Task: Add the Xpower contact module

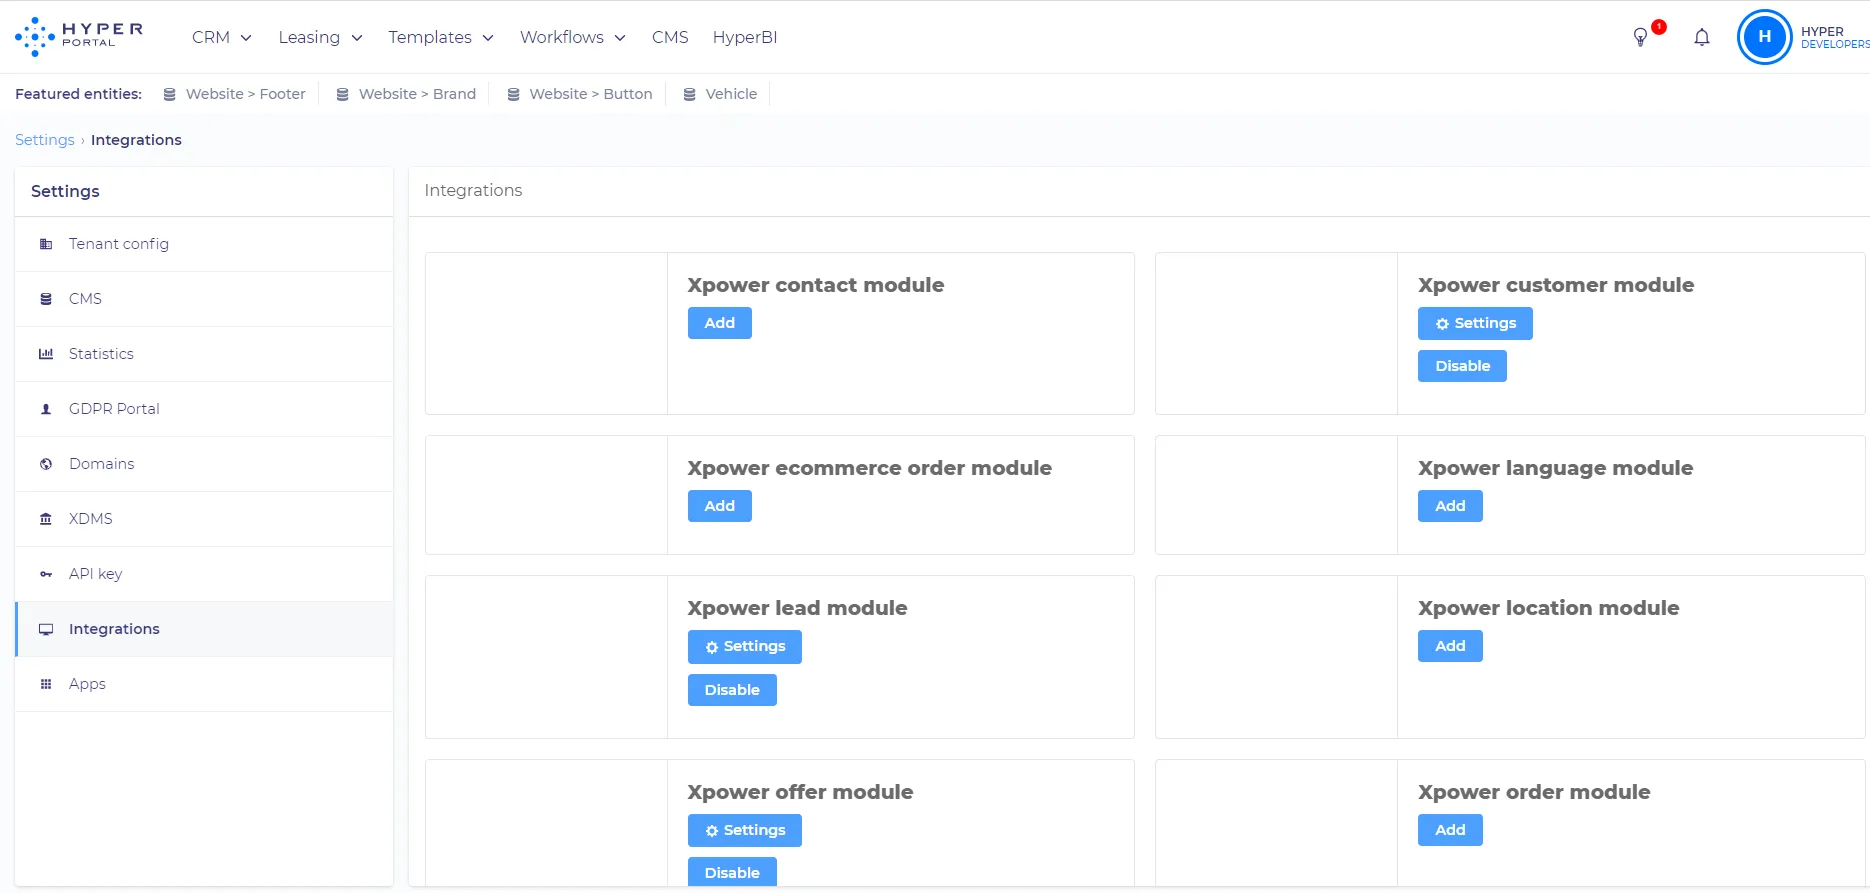Action: point(720,323)
